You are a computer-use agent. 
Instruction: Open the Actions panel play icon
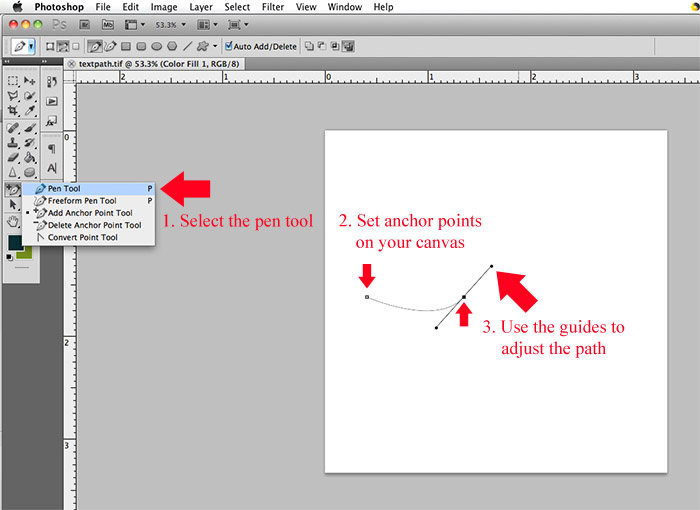(x=52, y=101)
